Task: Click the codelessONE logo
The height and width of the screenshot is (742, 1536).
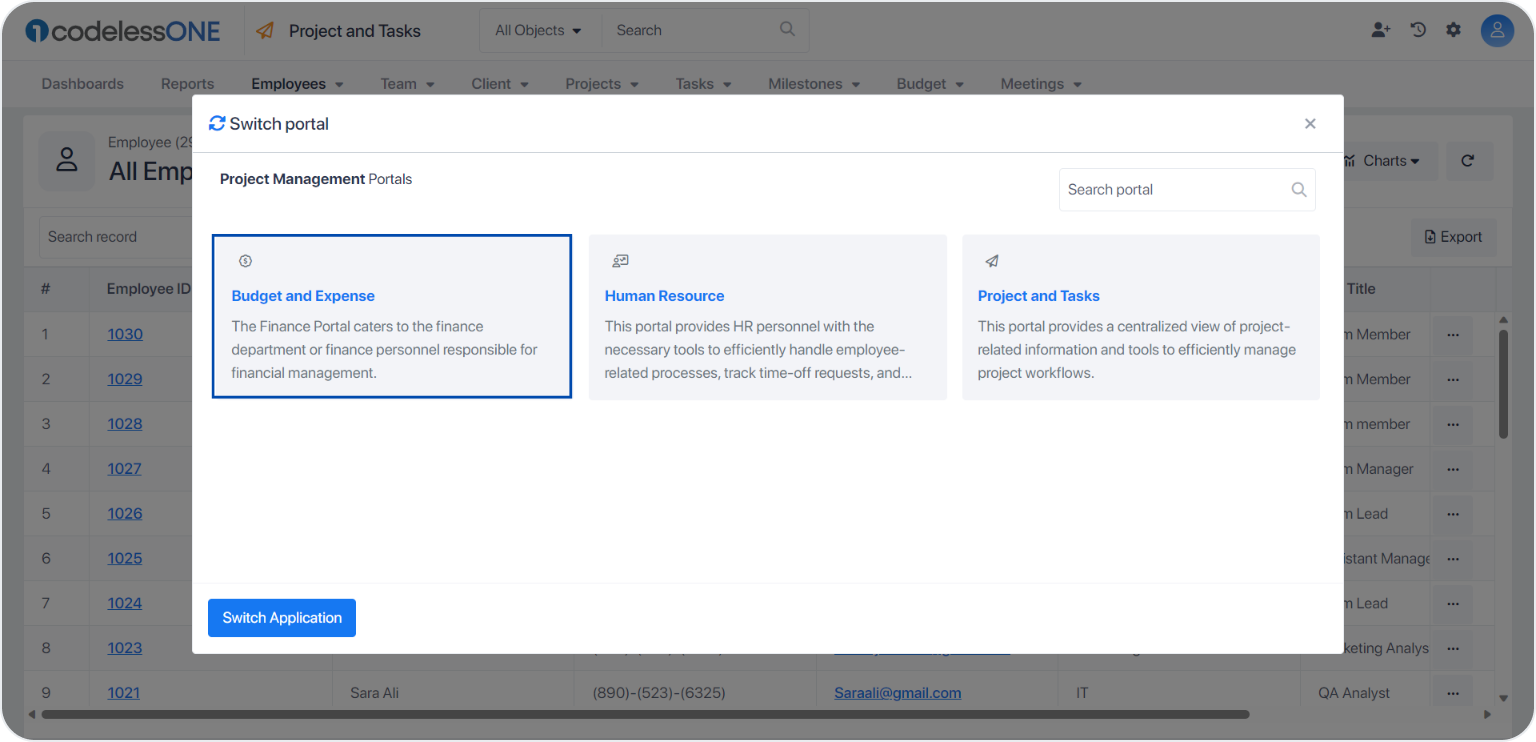Action: 123,31
